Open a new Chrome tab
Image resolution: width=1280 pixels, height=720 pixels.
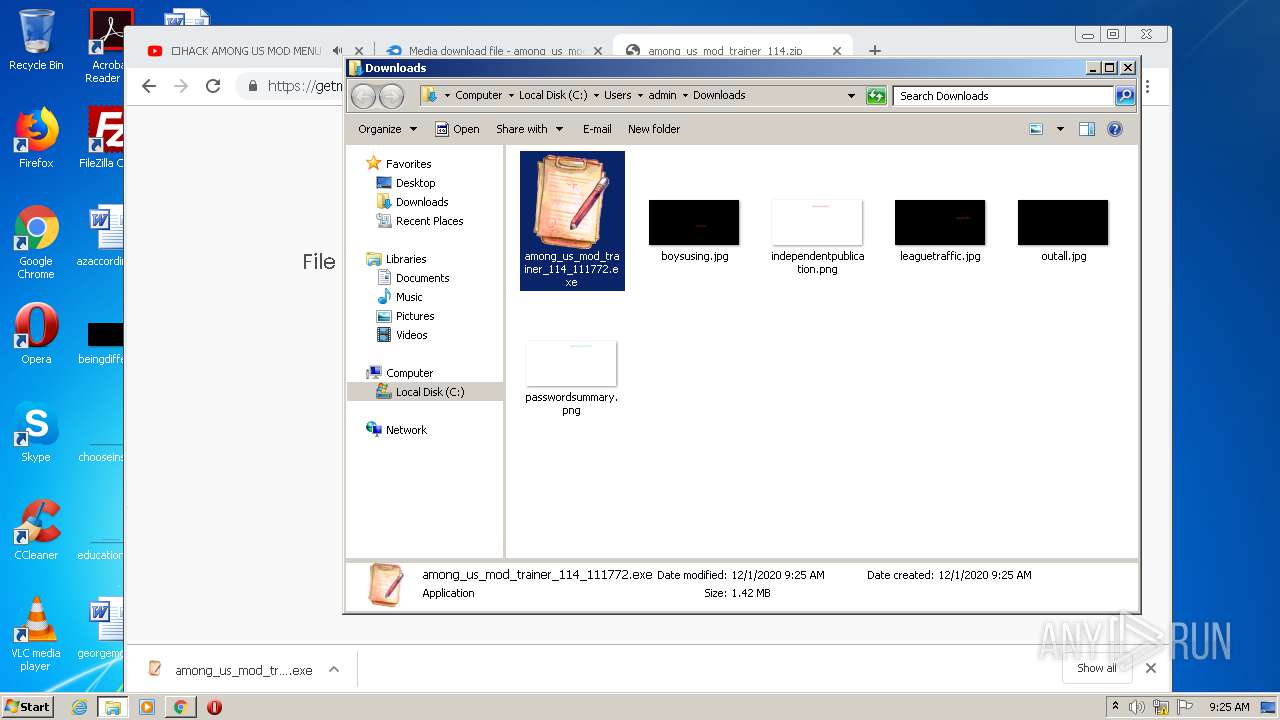coord(875,50)
